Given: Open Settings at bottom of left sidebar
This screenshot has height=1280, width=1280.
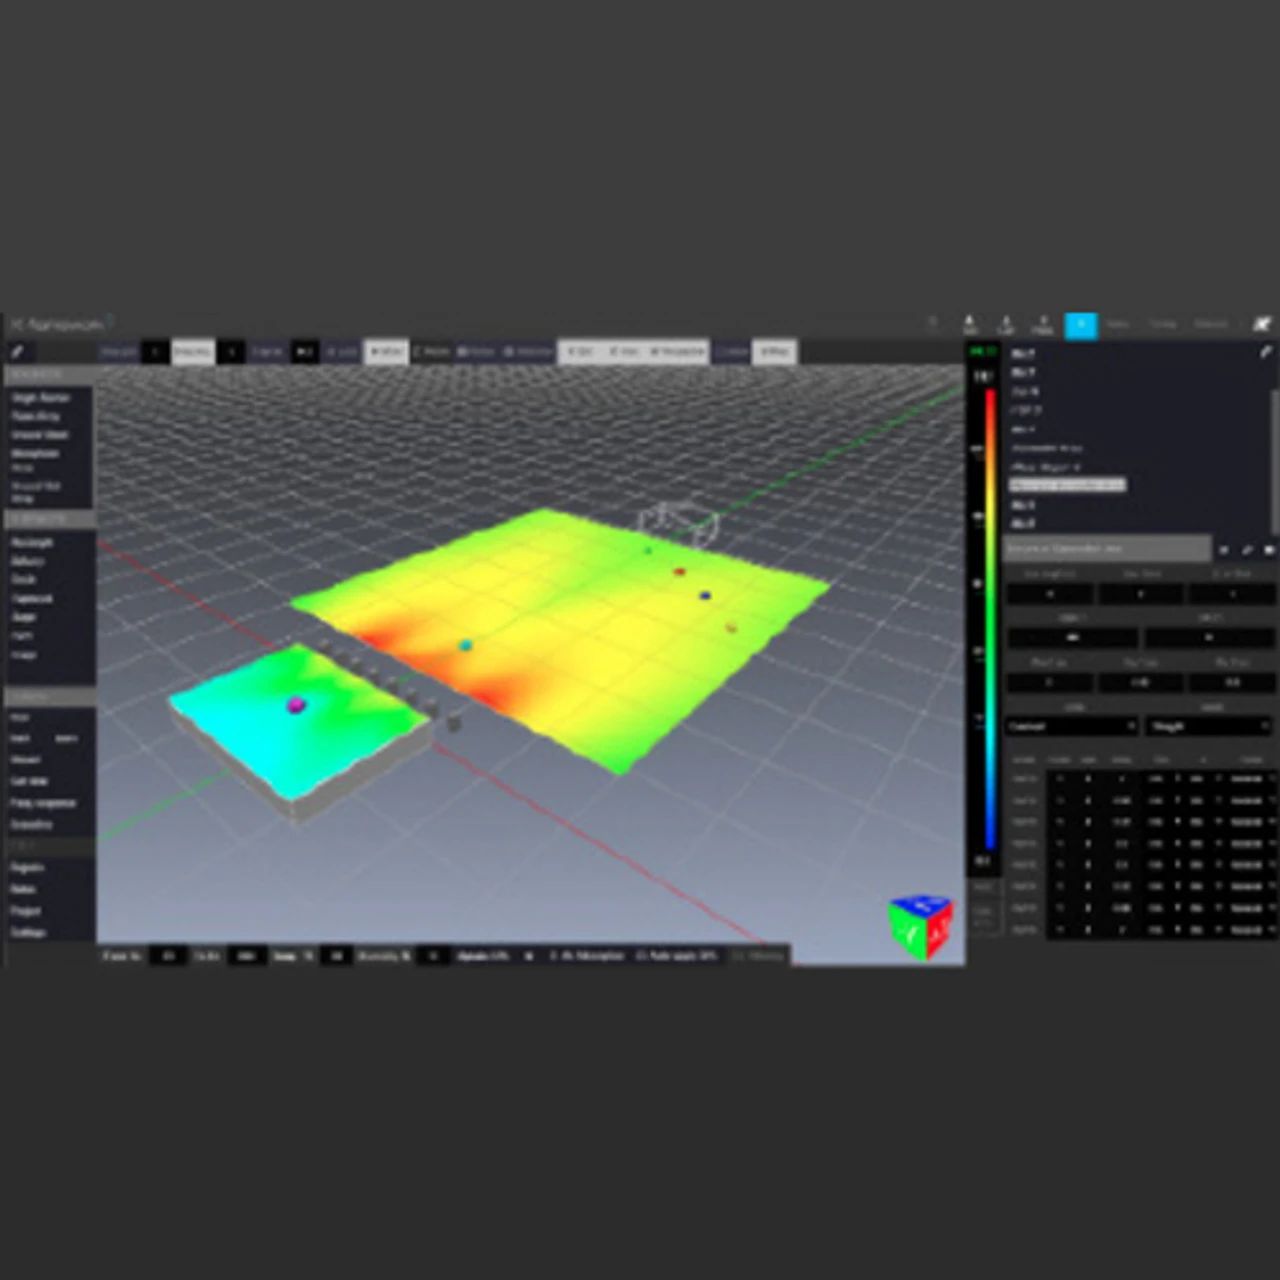Looking at the screenshot, I should click(x=27, y=932).
